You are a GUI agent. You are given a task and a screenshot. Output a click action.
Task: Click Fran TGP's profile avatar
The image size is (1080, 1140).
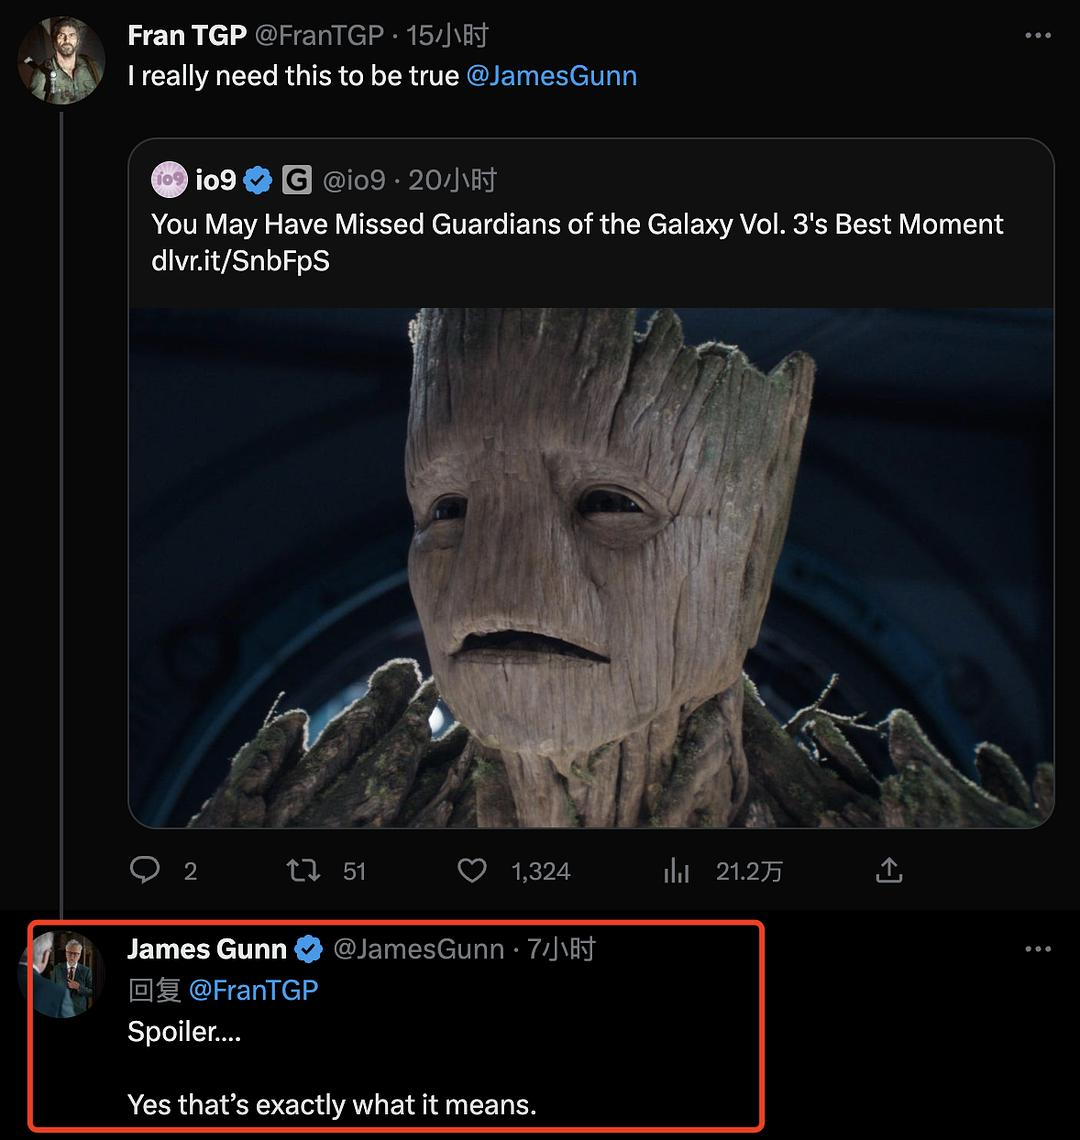[62, 60]
